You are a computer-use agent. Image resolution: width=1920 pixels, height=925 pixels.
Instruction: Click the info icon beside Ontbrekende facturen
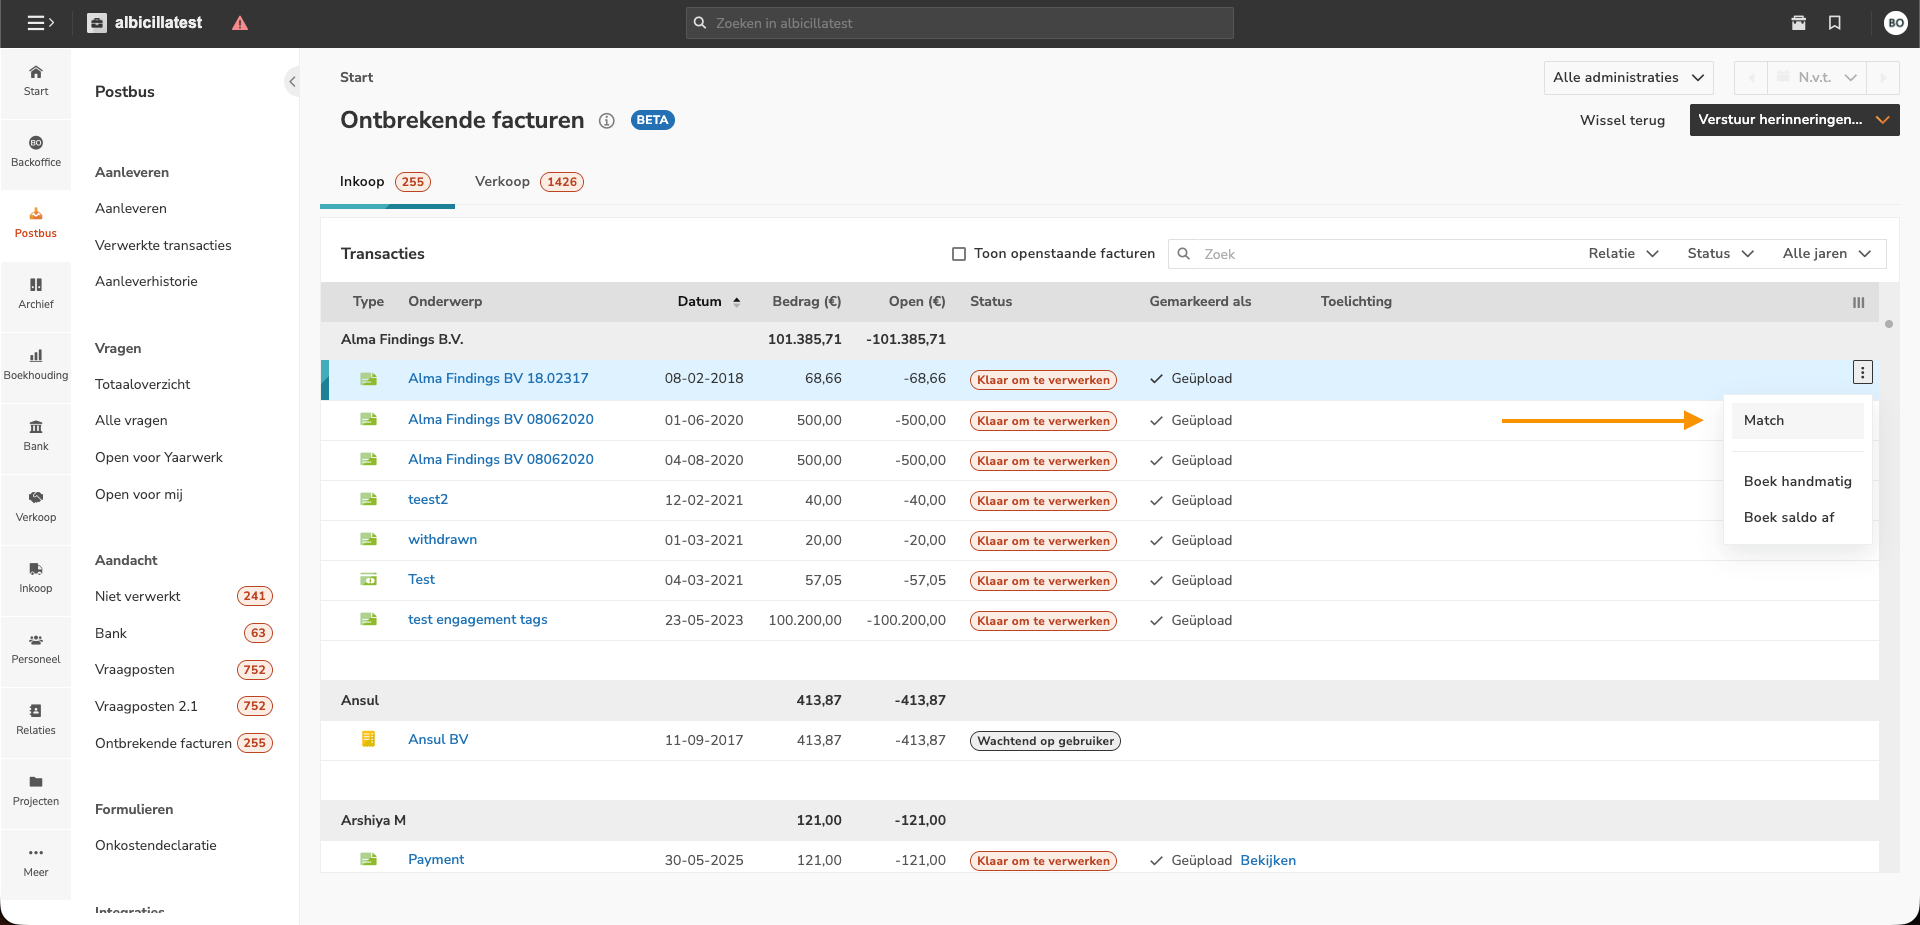tap(606, 121)
